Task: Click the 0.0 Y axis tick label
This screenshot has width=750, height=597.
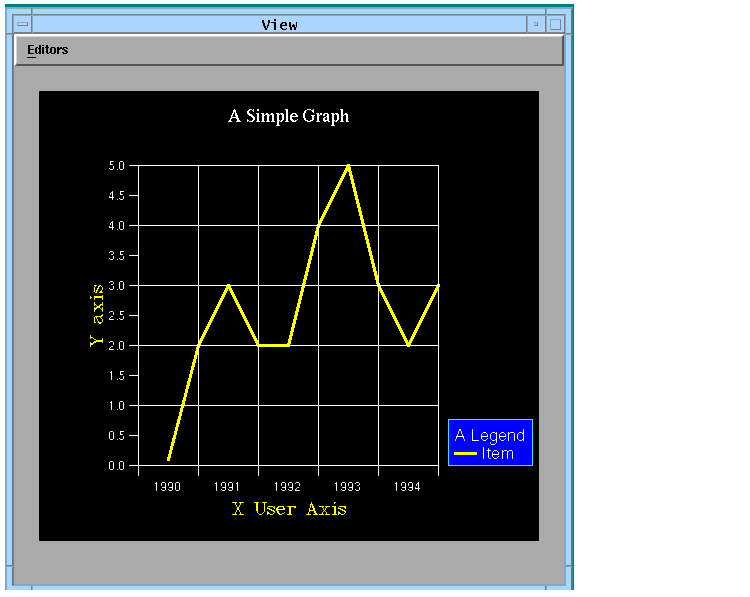Action: point(116,466)
